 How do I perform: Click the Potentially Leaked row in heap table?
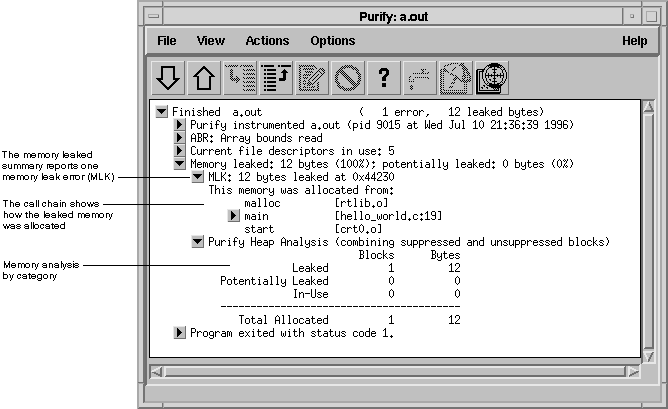pyautogui.click(x=340, y=281)
